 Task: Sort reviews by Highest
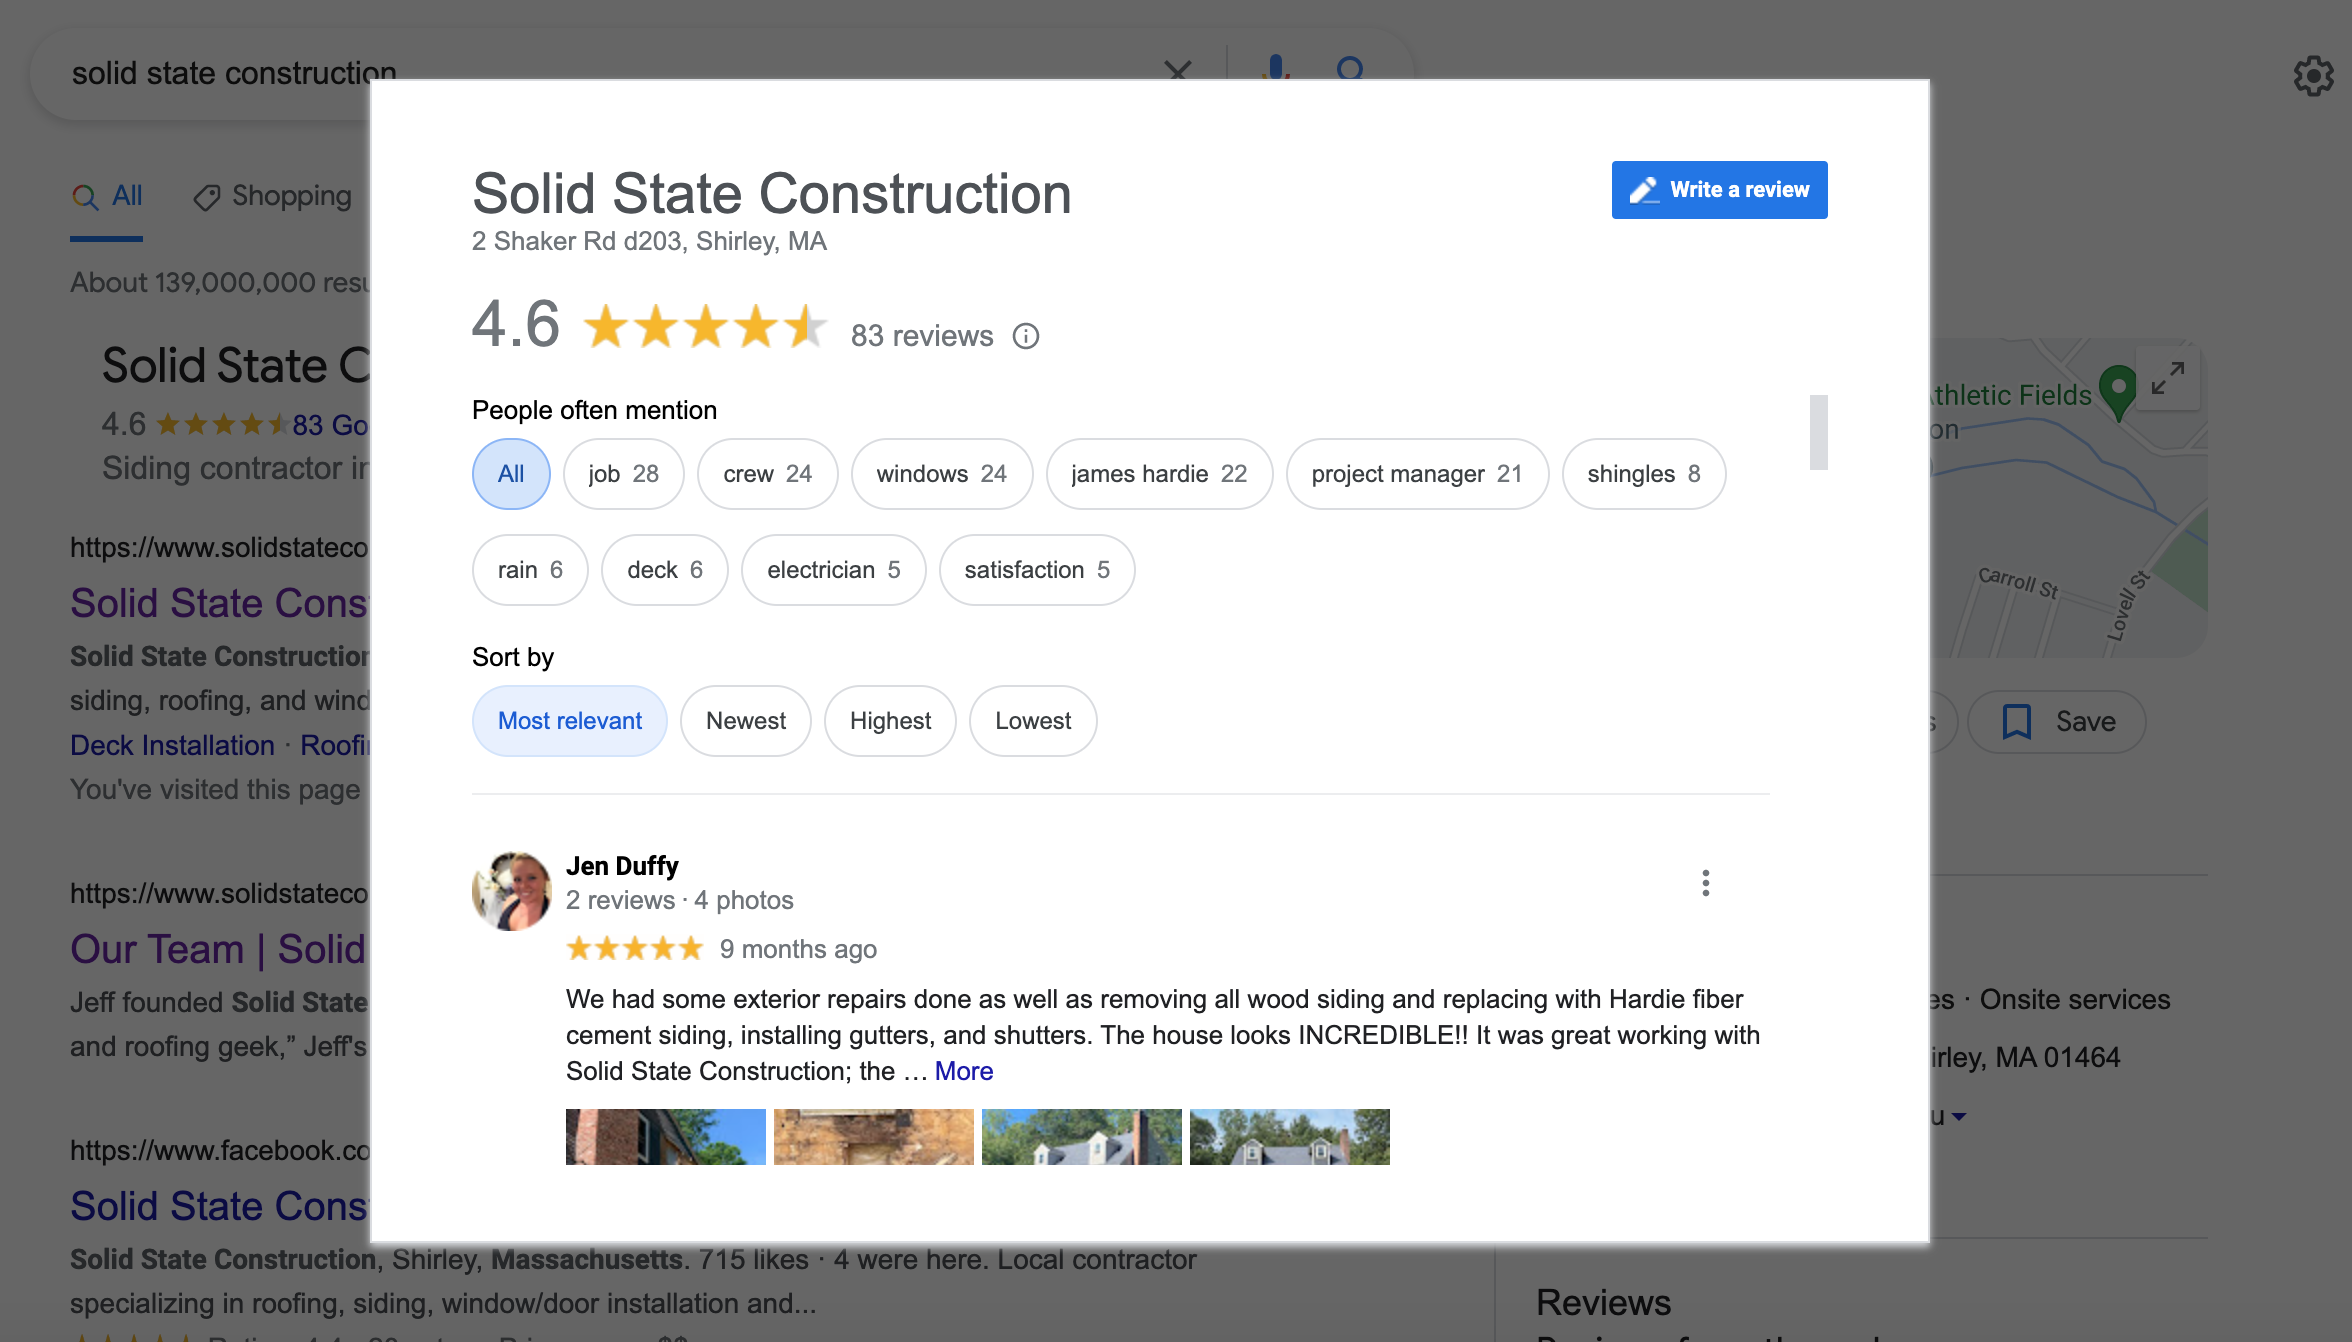click(890, 721)
